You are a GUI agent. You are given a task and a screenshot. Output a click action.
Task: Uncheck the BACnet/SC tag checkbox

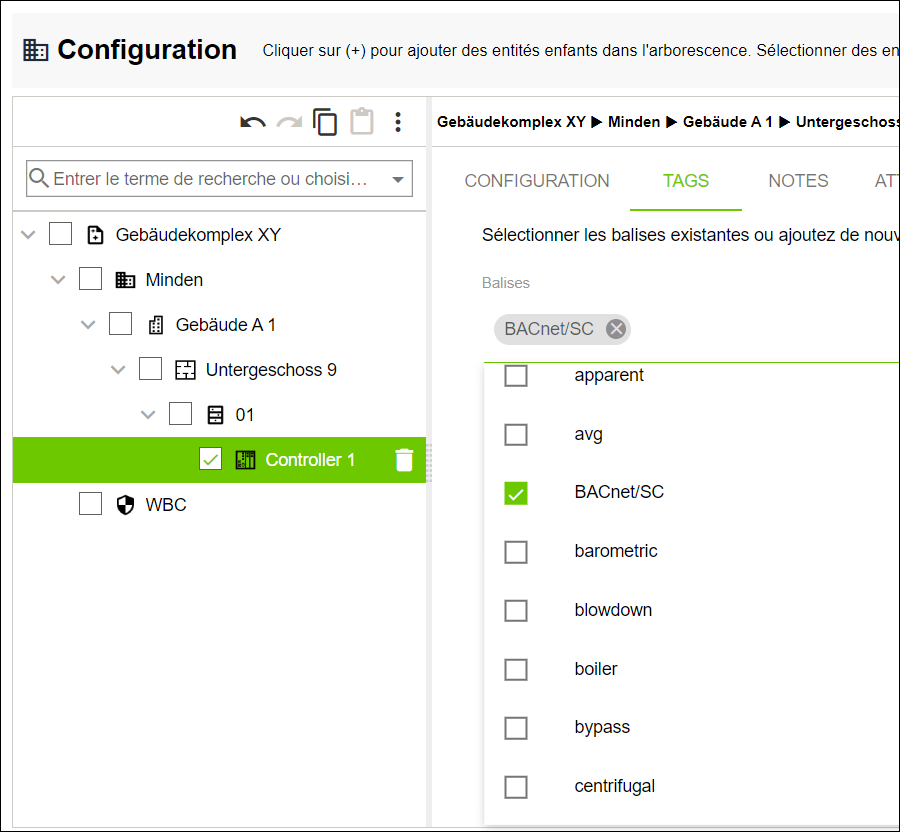pyautogui.click(x=515, y=493)
